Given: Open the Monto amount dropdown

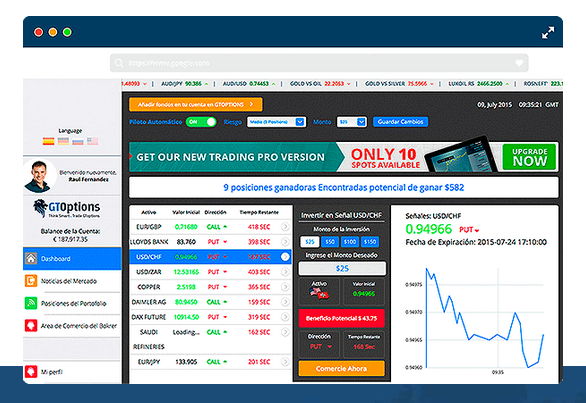Looking at the screenshot, I should [352, 122].
